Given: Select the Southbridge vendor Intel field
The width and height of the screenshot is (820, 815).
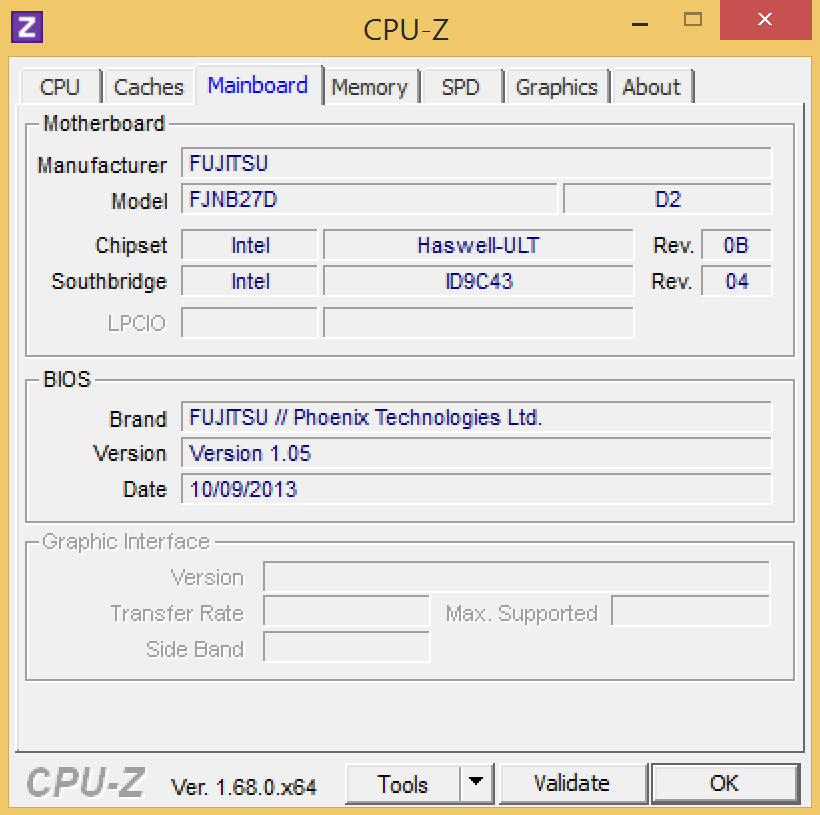Looking at the screenshot, I should click(x=249, y=281).
